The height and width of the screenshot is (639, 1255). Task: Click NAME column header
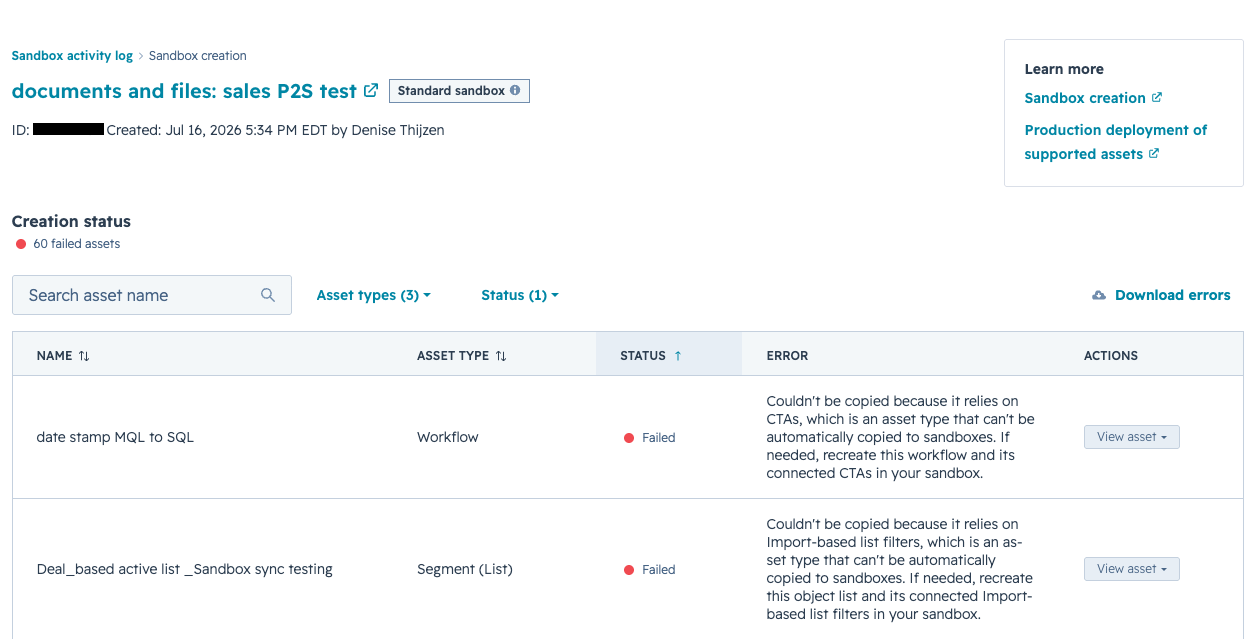pyautogui.click(x=54, y=356)
